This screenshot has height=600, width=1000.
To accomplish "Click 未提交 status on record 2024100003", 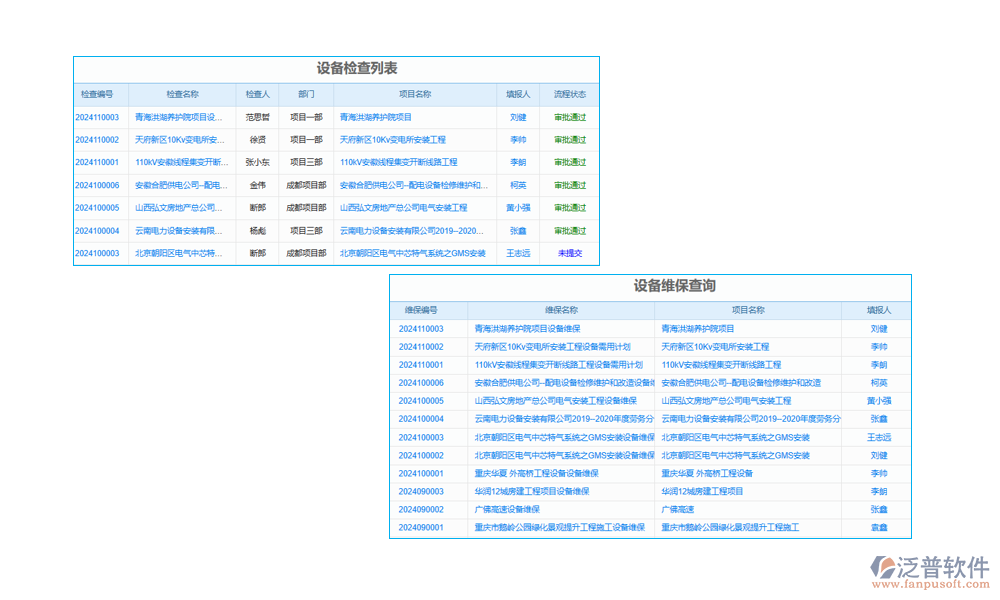I will tap(571, 254).
